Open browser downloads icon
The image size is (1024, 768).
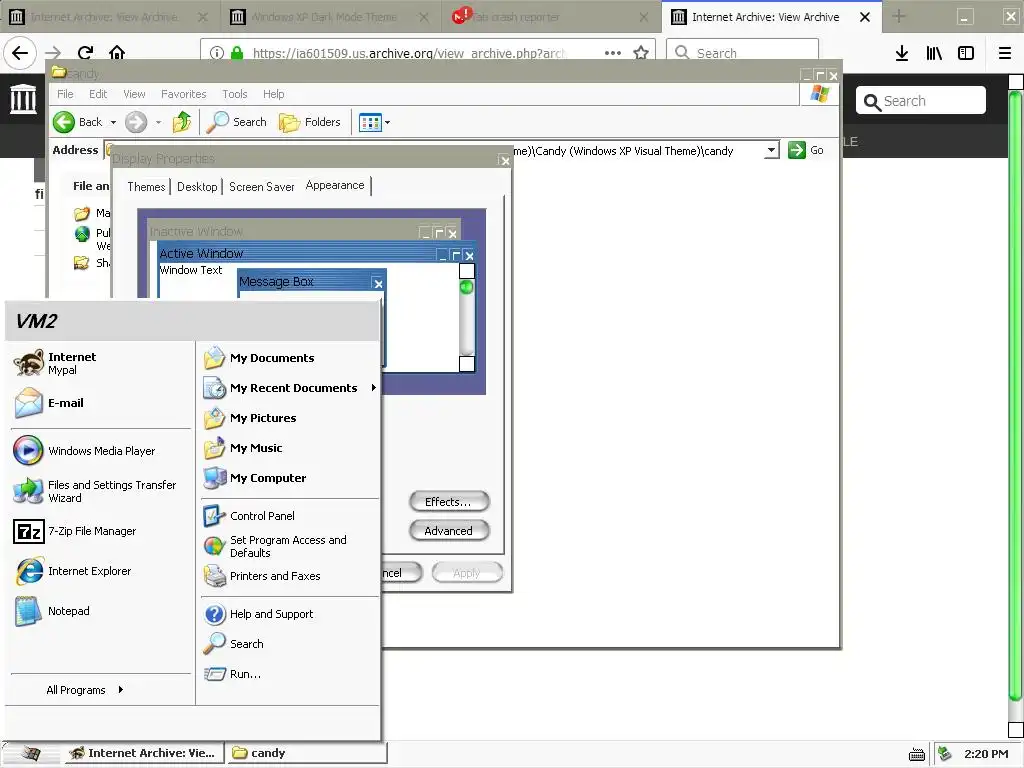coord(902,53)
